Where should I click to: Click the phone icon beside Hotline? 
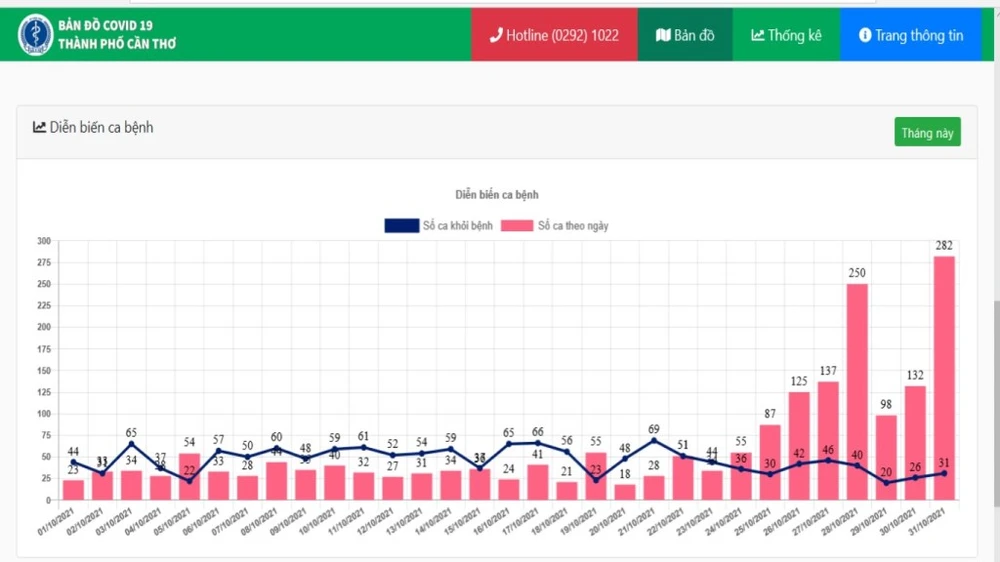[495, 35]
